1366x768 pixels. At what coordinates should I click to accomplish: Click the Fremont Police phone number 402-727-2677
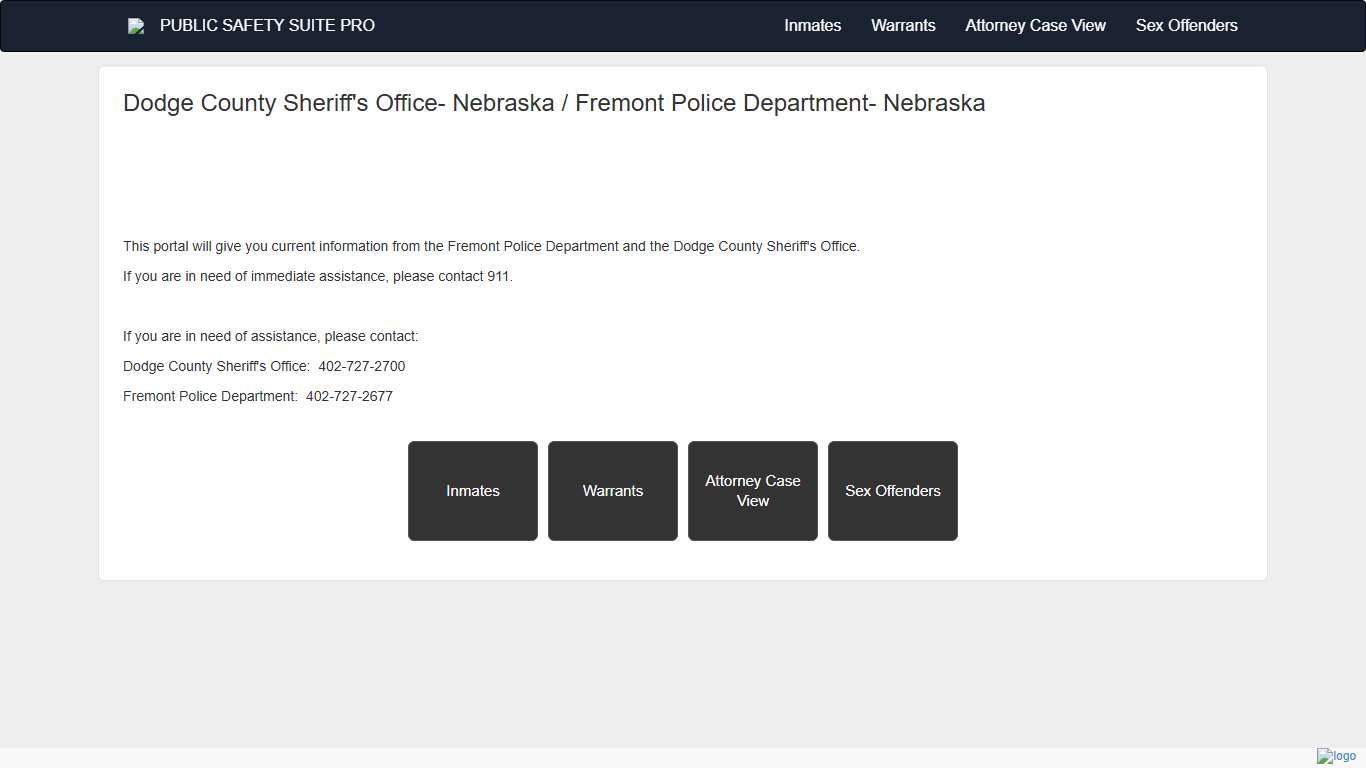349,396
